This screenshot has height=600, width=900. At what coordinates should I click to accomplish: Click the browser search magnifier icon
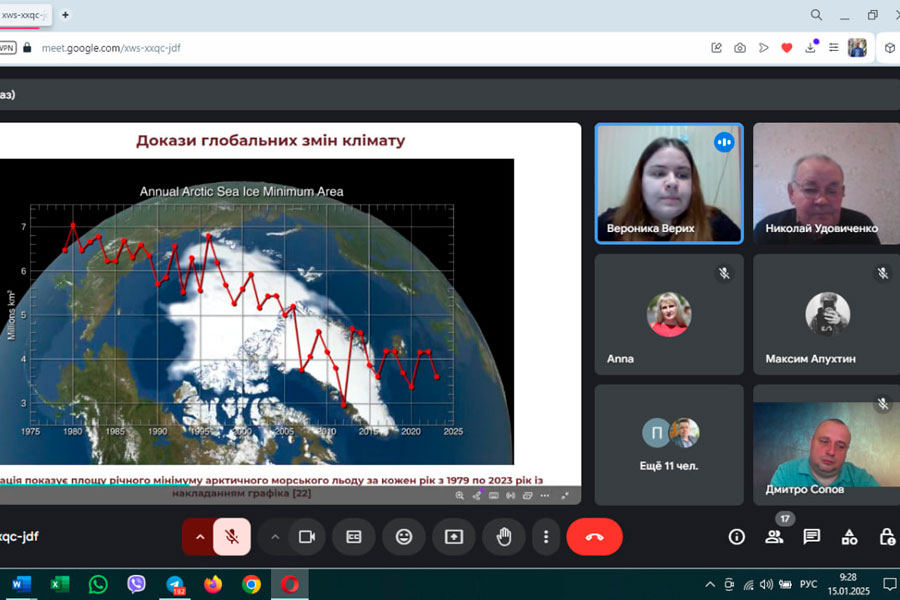[816, 15]
